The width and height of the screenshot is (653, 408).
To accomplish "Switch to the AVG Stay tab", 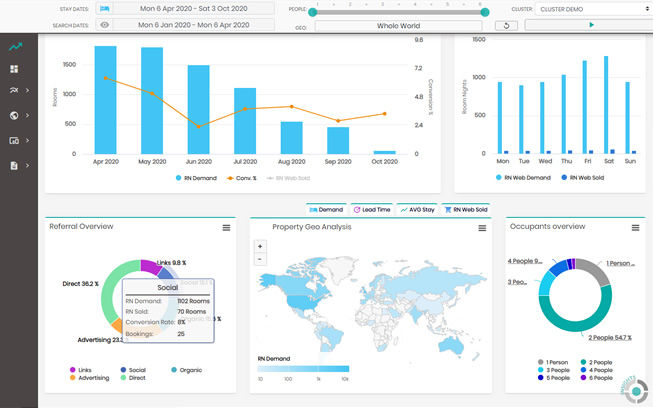I will [x=417, y=210].
